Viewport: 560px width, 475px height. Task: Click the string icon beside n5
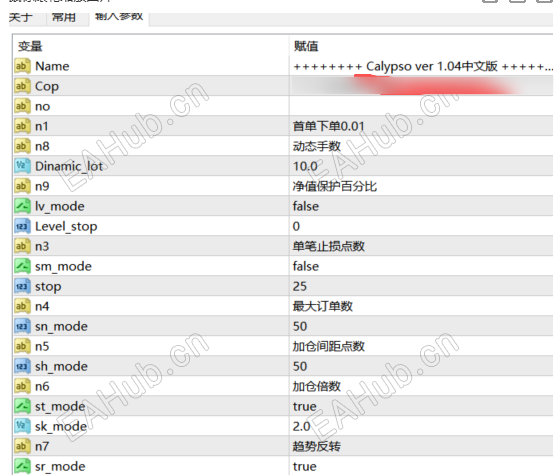point(22,346)
